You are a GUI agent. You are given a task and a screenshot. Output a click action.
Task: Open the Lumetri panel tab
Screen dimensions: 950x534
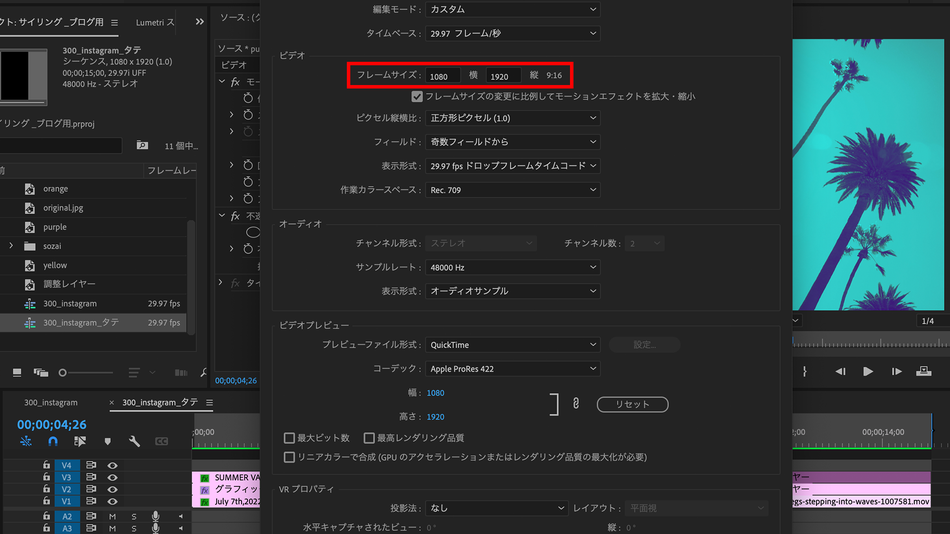[154, 22]
